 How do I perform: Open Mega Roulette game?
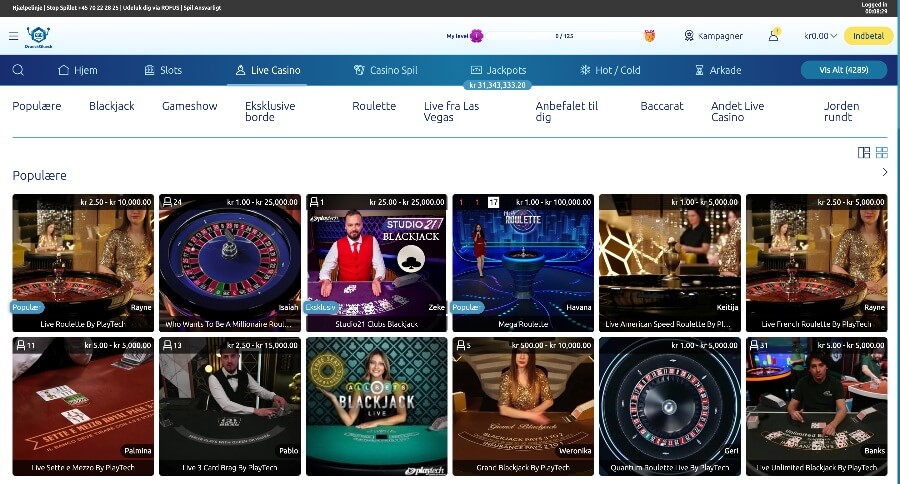pos(523,263)
